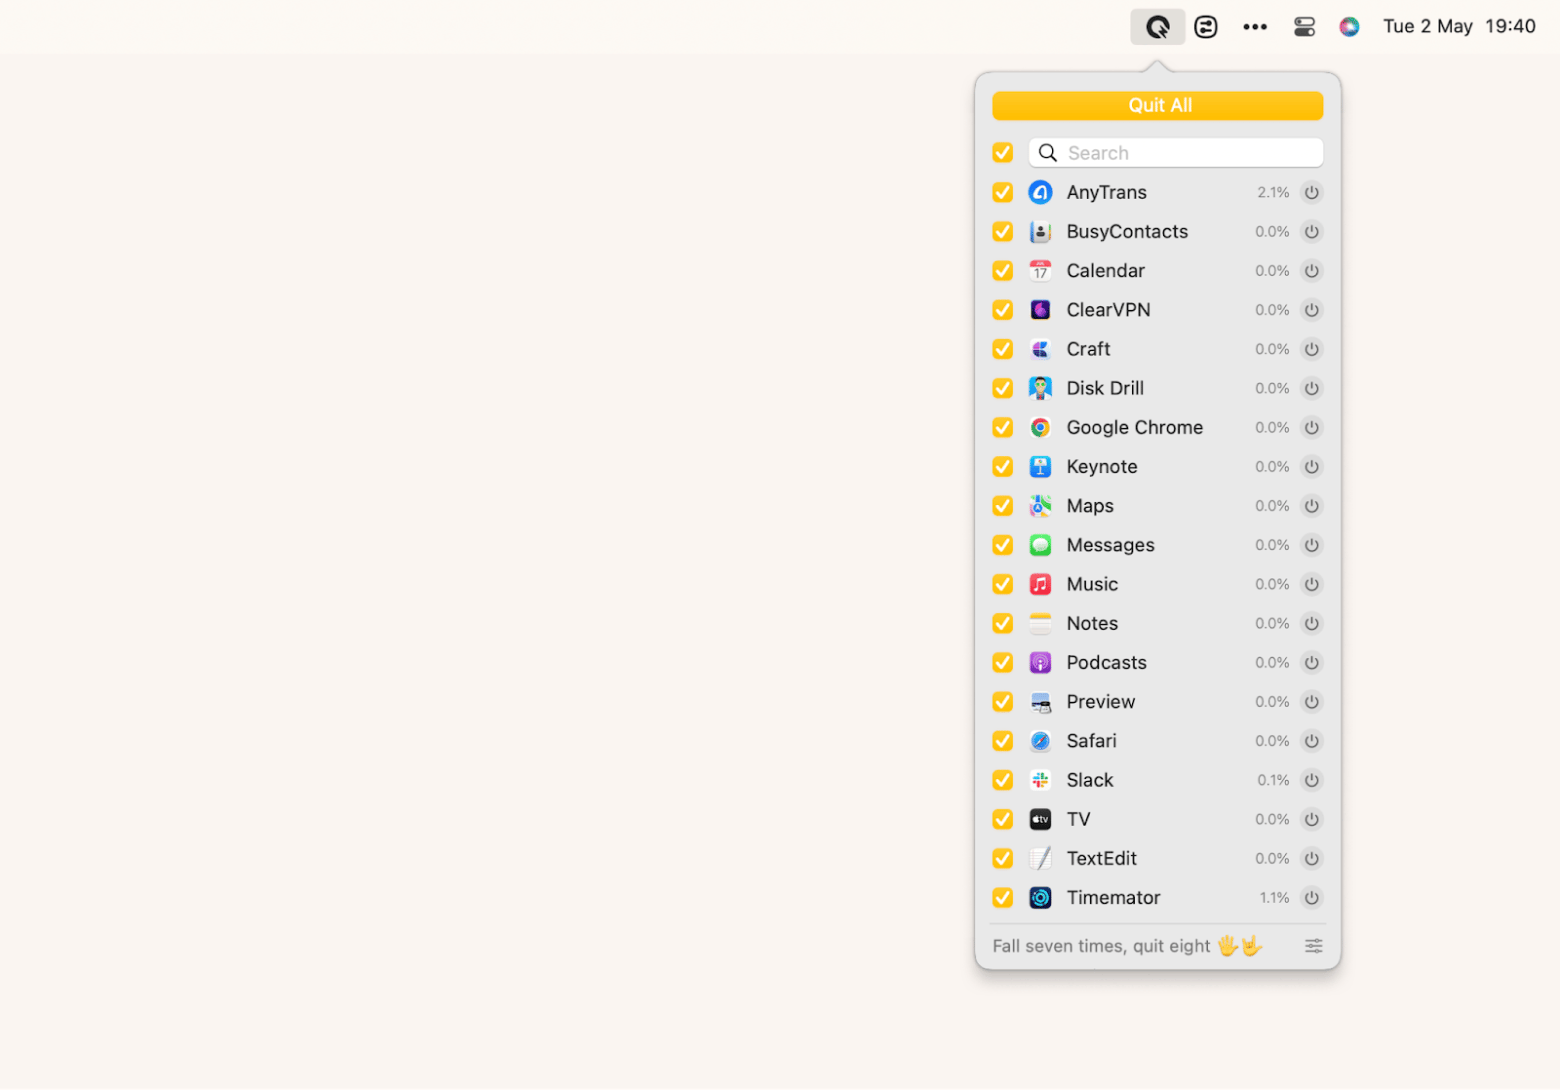Screen dimensions: 1560x1090
Task: Open the settings sliders icon at panel bottom
Action: click(x=1313, y=946)
